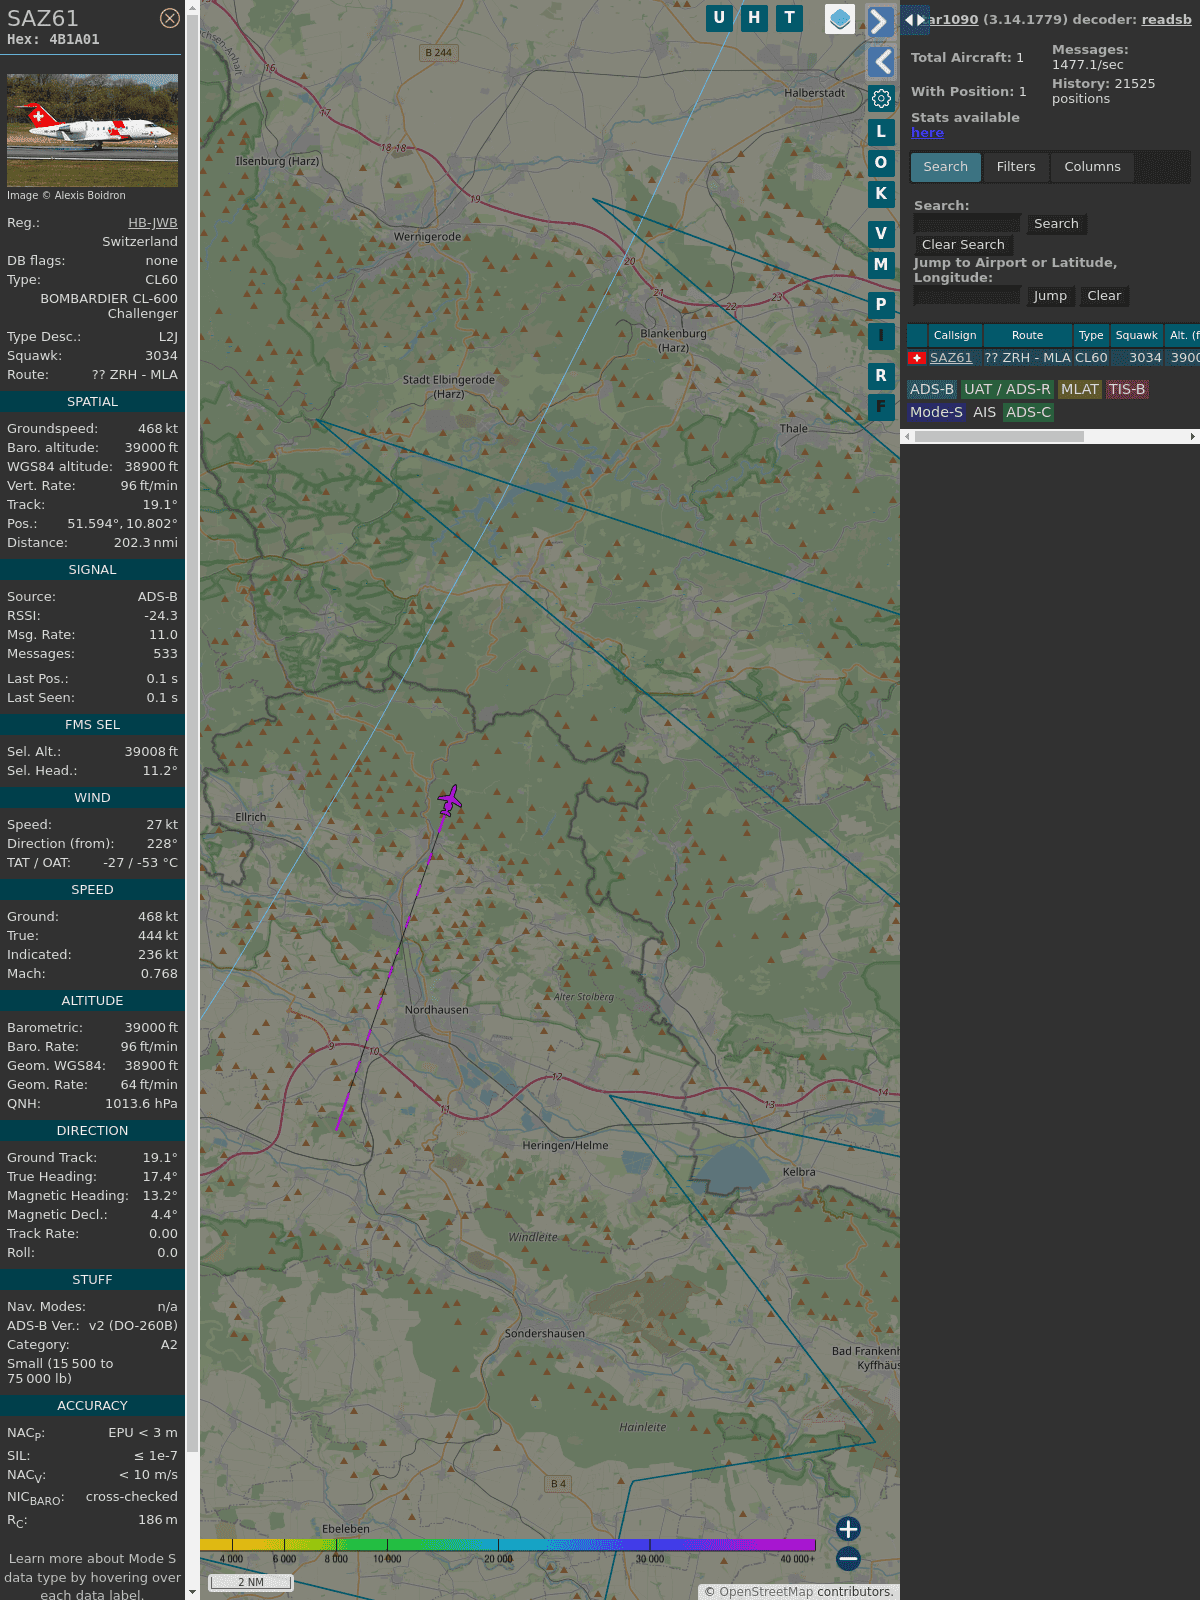Screen dimensions: 1200x1600
Task: Click the aircraft table horizontal scrollbar
Action: coord(998,437)
